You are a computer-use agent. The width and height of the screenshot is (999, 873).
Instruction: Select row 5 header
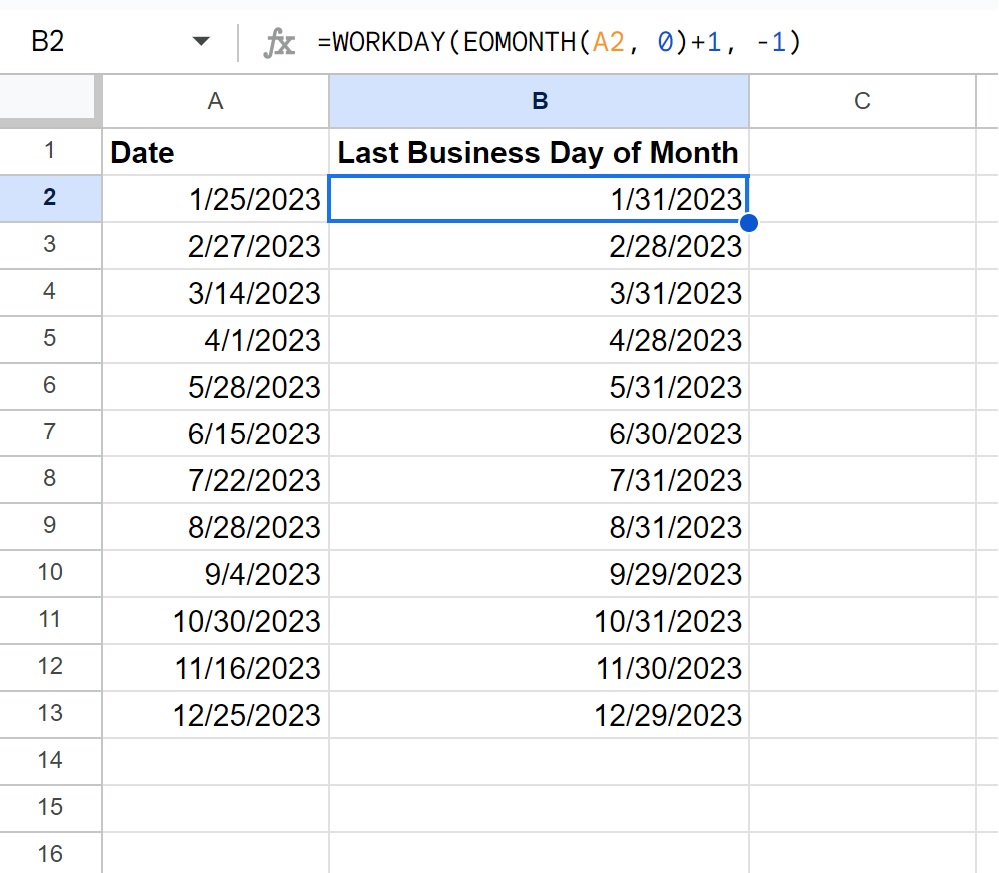click(50, 340)
